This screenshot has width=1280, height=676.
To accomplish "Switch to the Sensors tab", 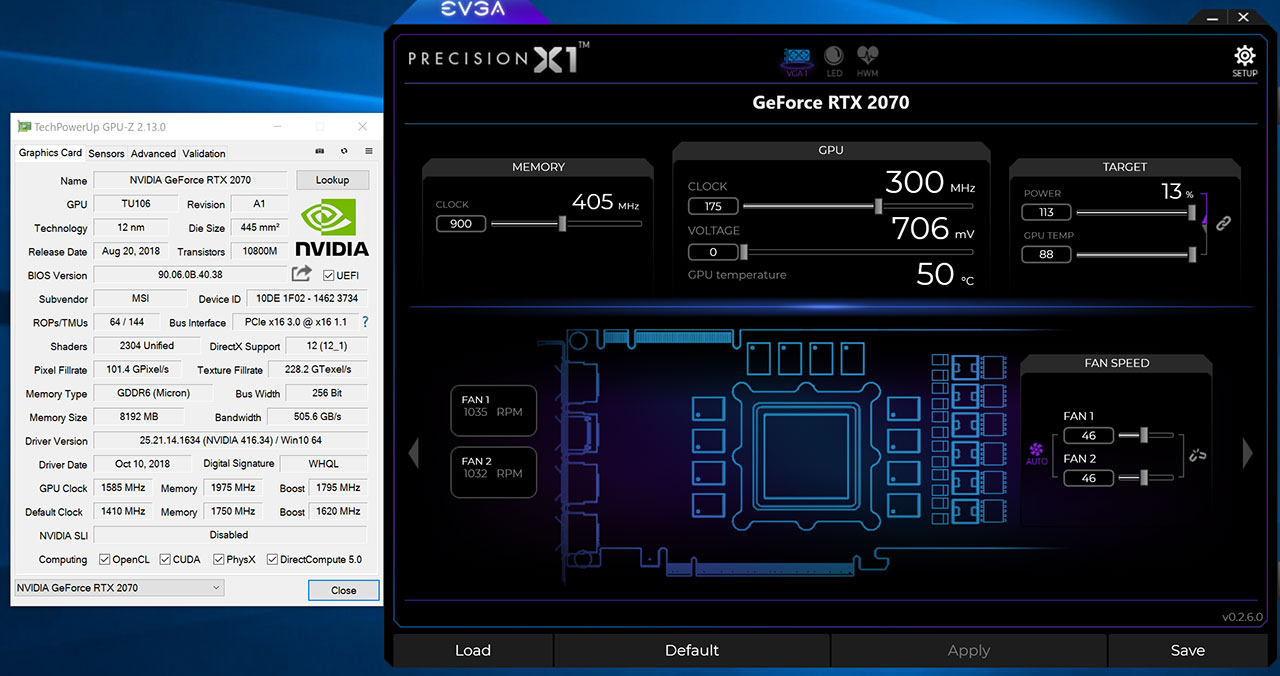I will tap(106, 153).
